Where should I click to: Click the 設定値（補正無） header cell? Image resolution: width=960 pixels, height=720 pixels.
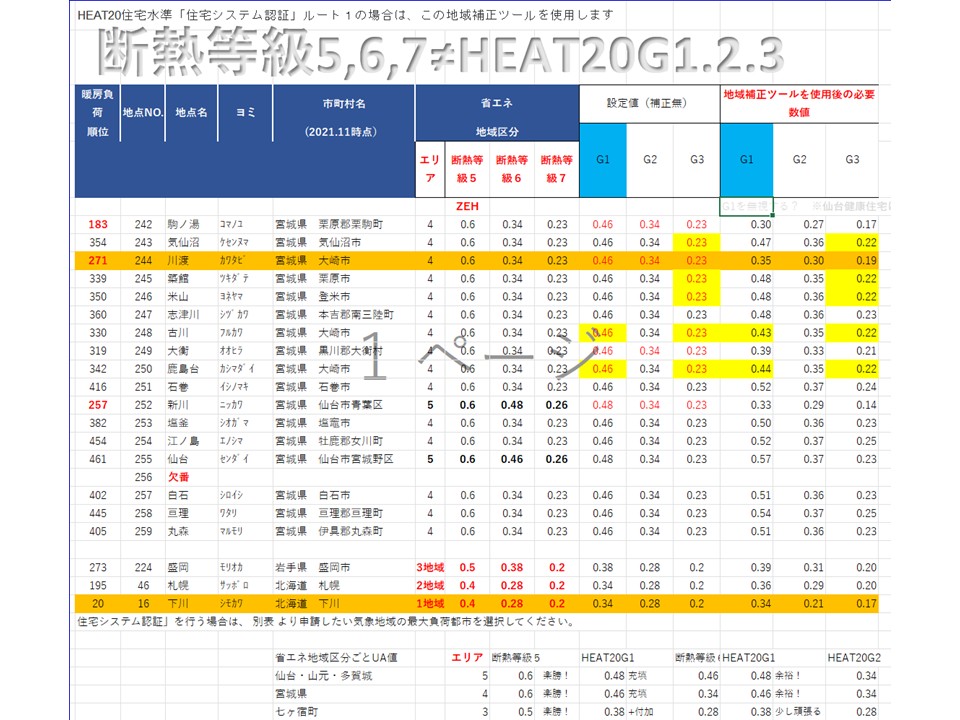[x=648, y=102]
